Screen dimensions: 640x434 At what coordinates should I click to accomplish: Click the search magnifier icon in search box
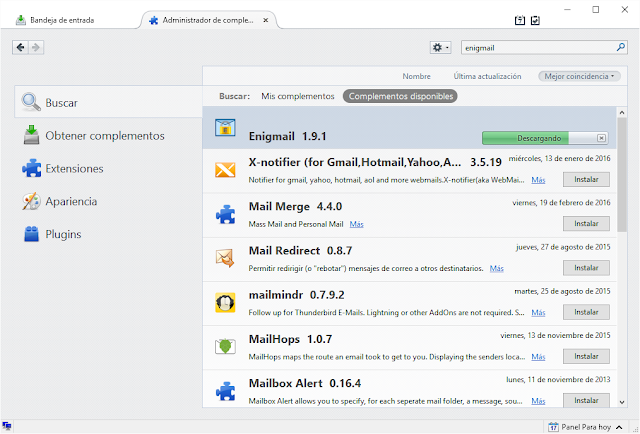(620, 47)
